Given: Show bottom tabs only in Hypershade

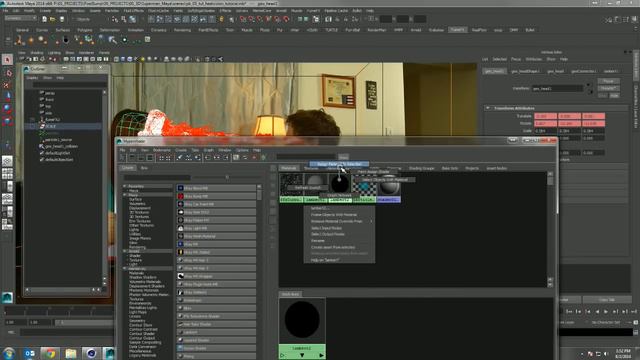Looking at the screenshot, I should tap(141, 158).
